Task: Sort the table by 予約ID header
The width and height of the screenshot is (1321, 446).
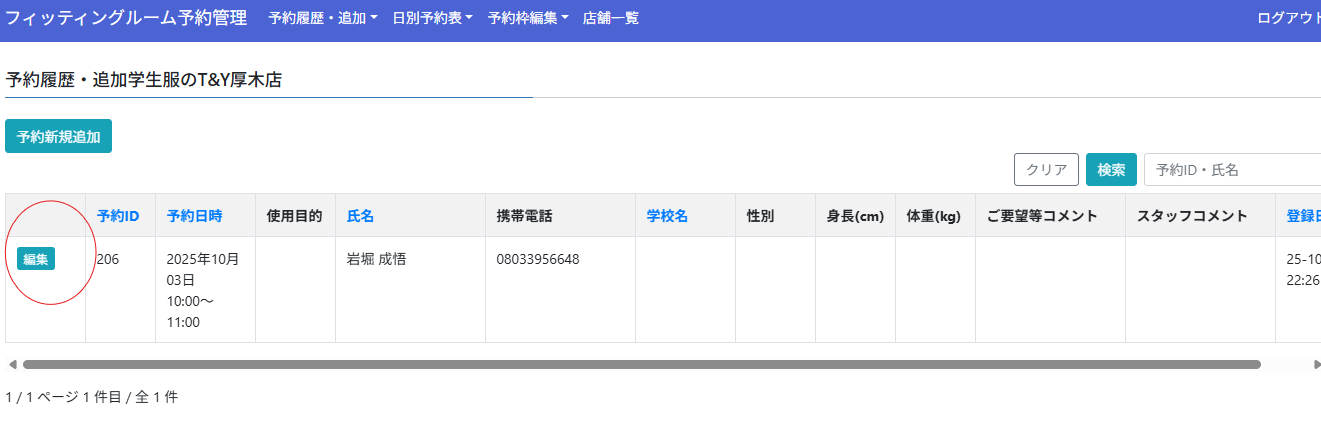Action: (118, 216)
